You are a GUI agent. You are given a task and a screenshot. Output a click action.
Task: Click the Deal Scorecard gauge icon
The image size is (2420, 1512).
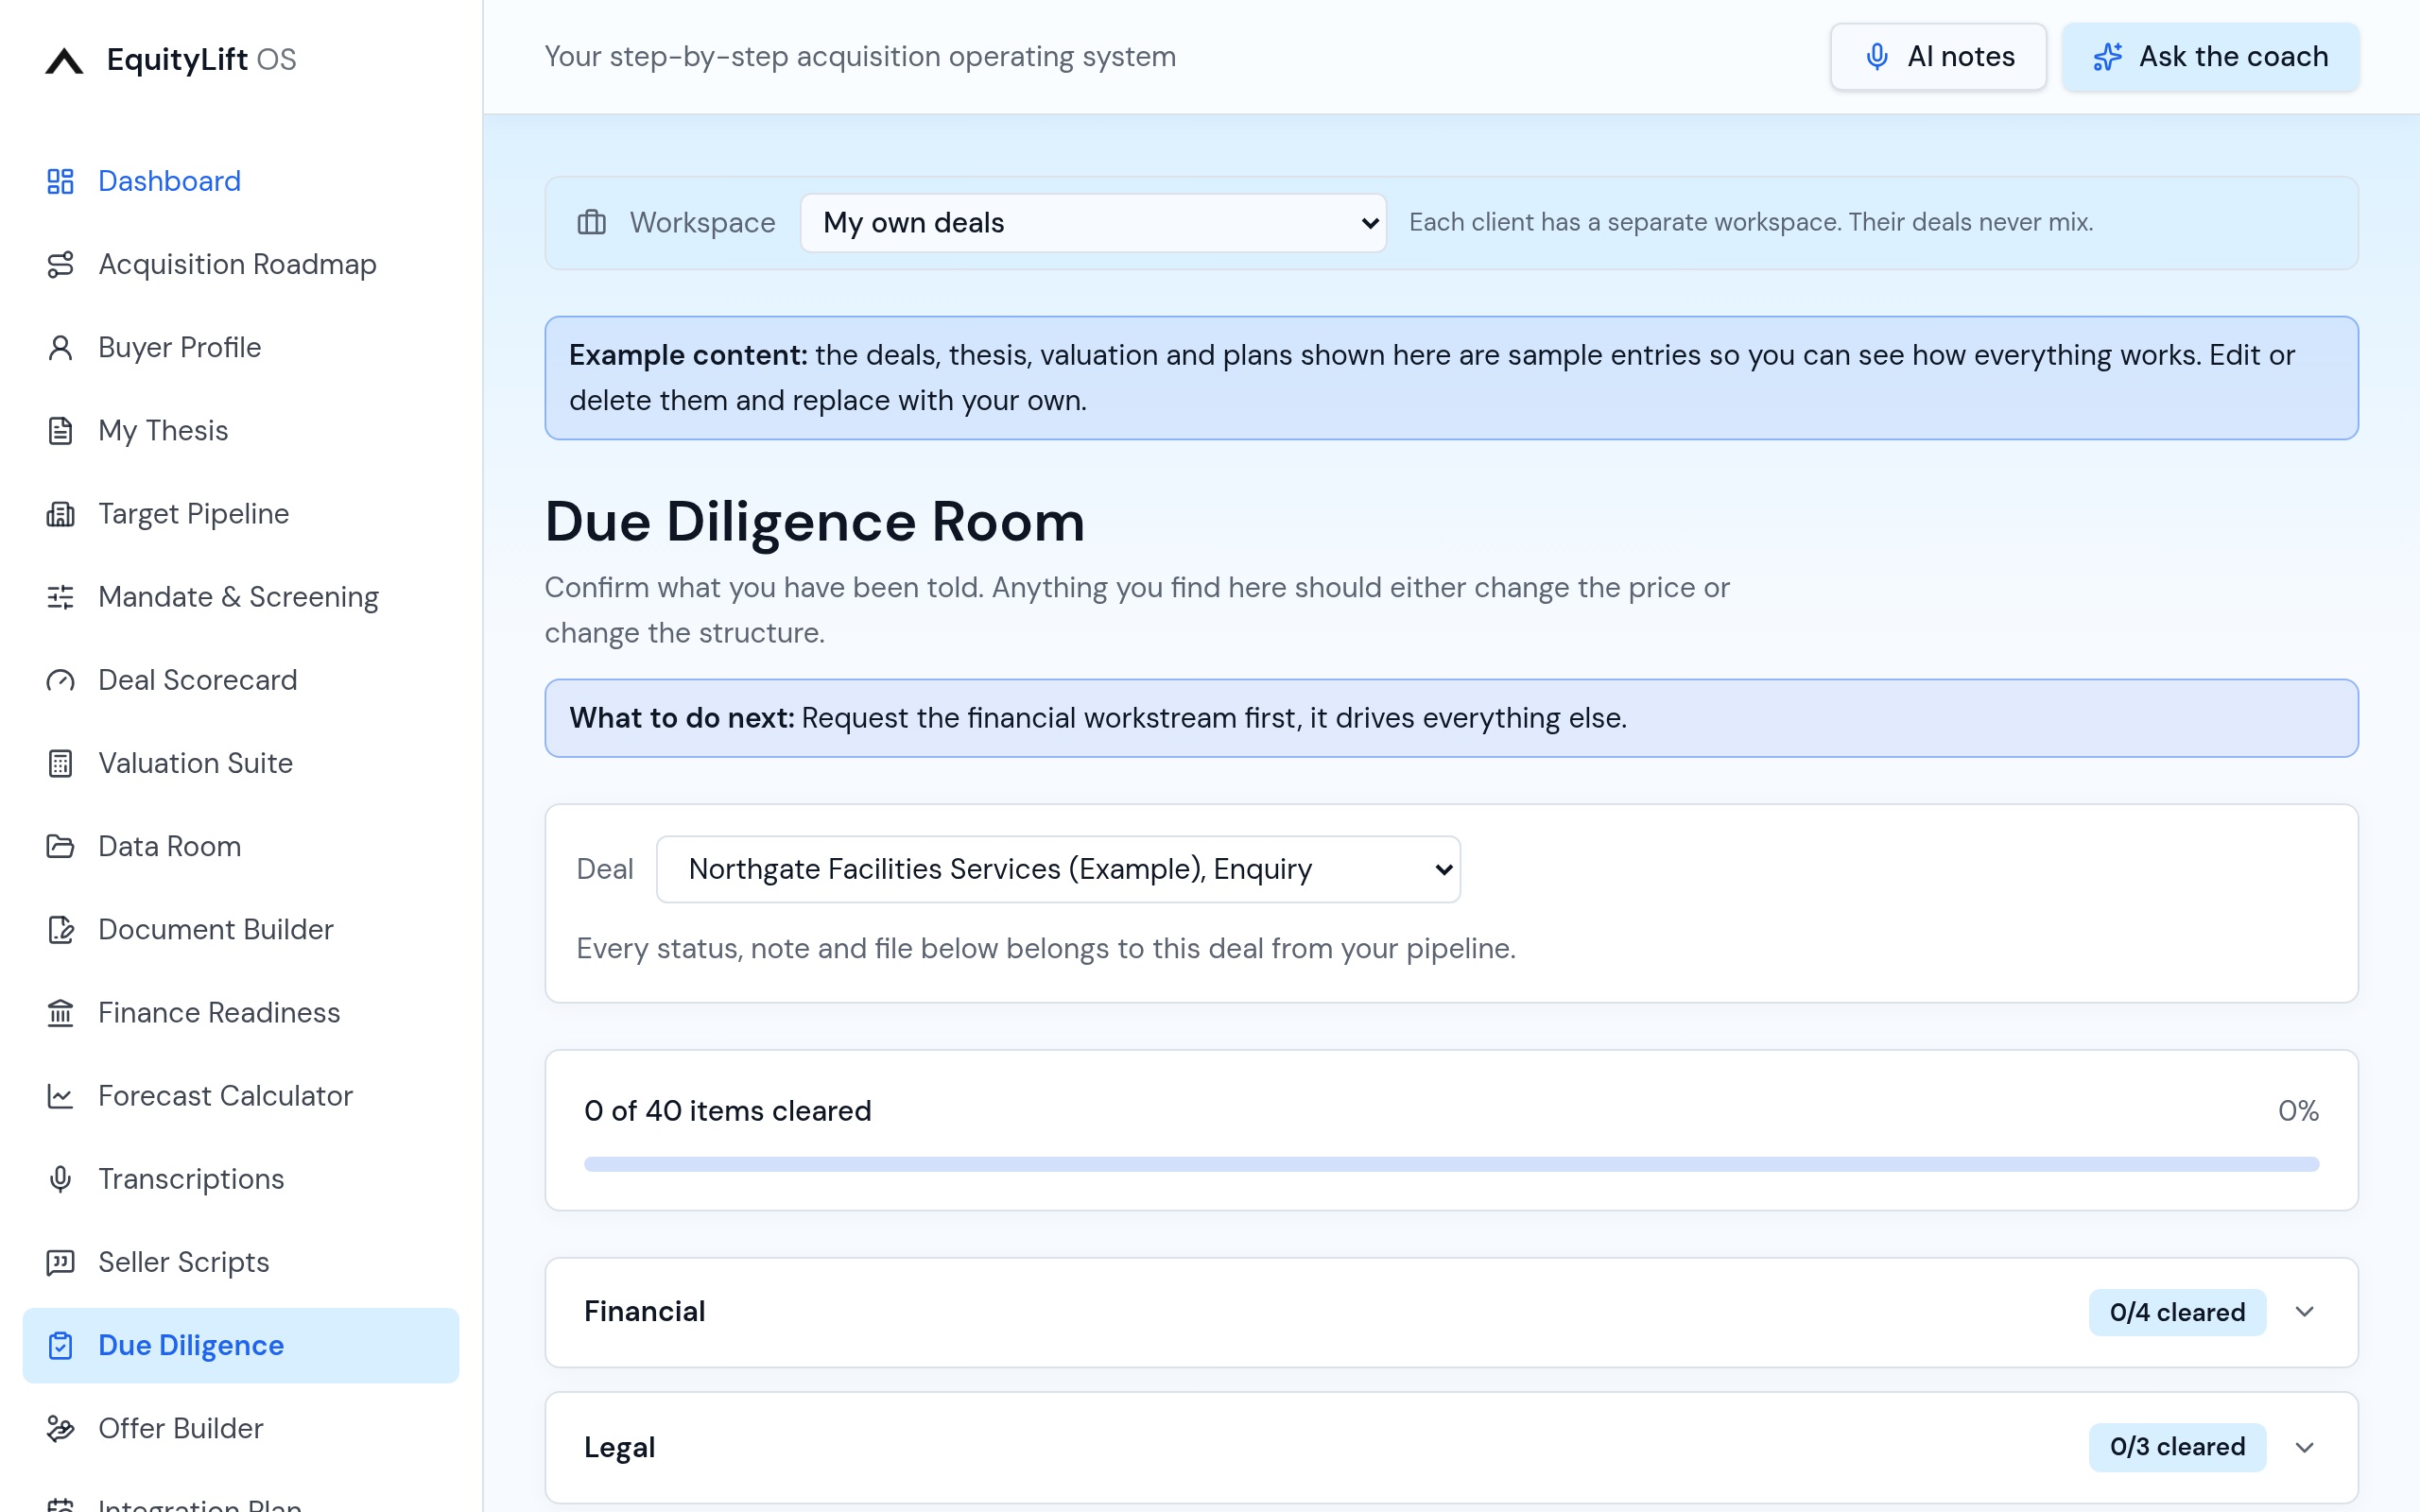[x=60, y=680]
